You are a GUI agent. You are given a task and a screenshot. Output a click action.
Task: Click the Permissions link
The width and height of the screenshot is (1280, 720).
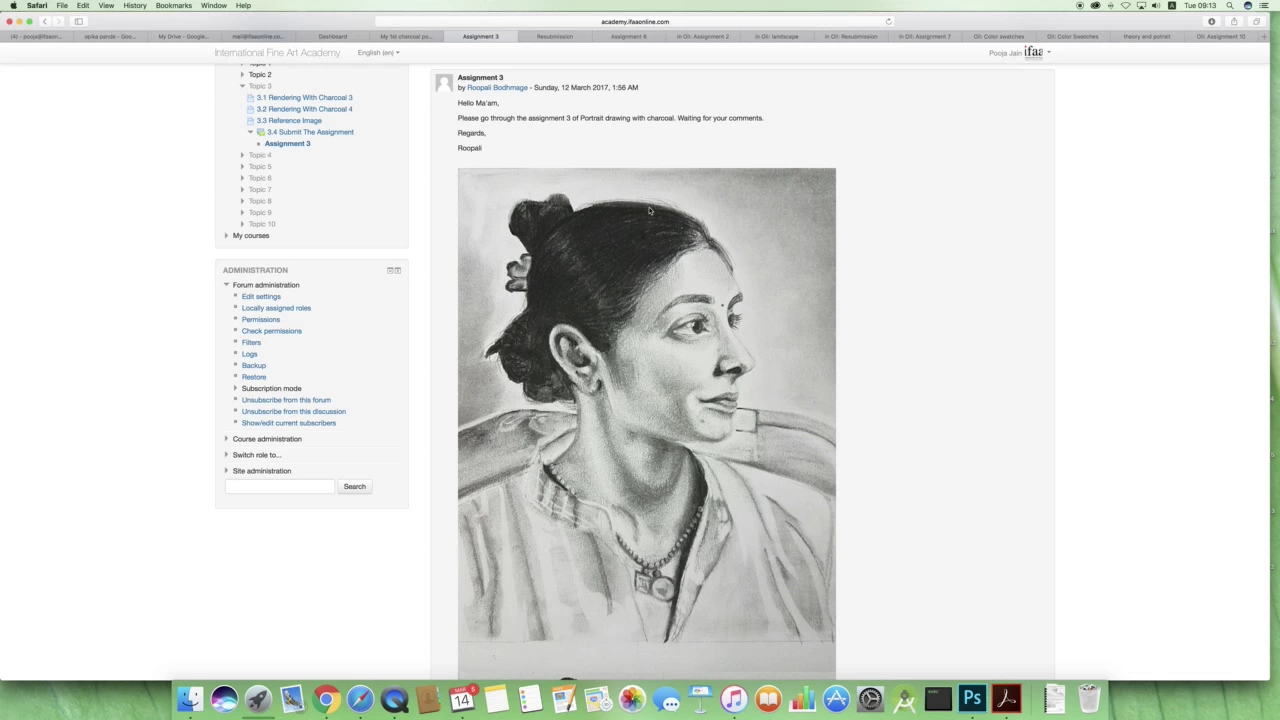coord(260,320)
